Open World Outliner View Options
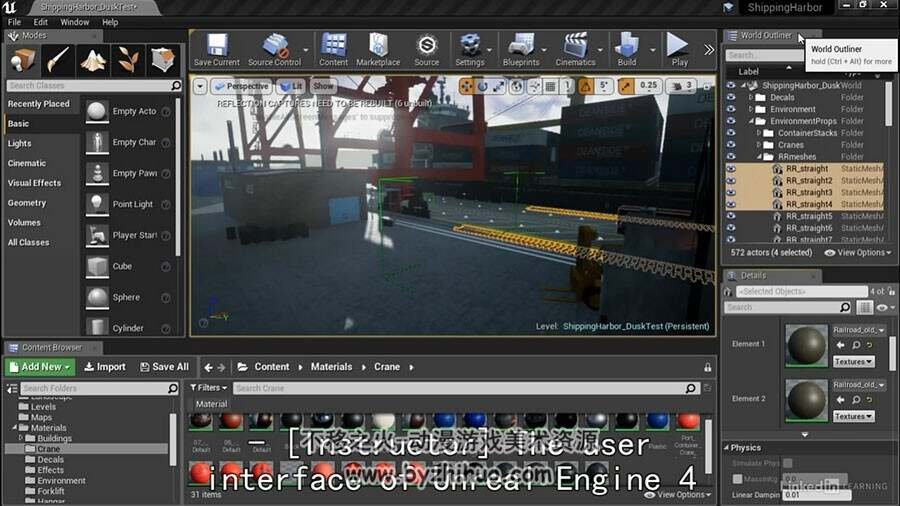This screenshot has width=900, height=506. pos(858,253)
